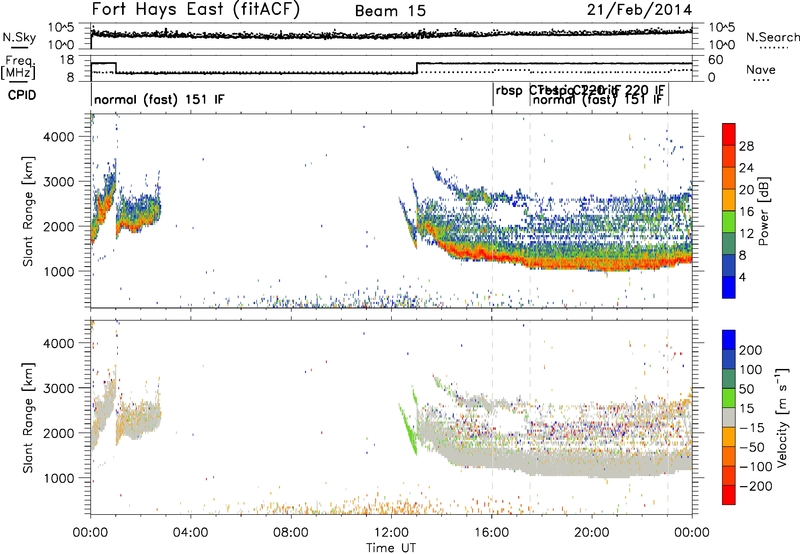The image size is (800, 554).
Task: Click the date "21/Feb/2014"
Action: pos(639,10)
